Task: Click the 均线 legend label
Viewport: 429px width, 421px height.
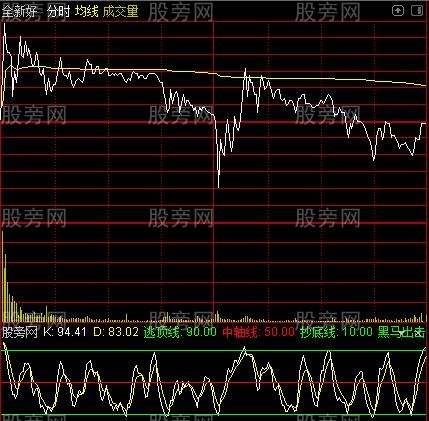Action: pos(86,12)
